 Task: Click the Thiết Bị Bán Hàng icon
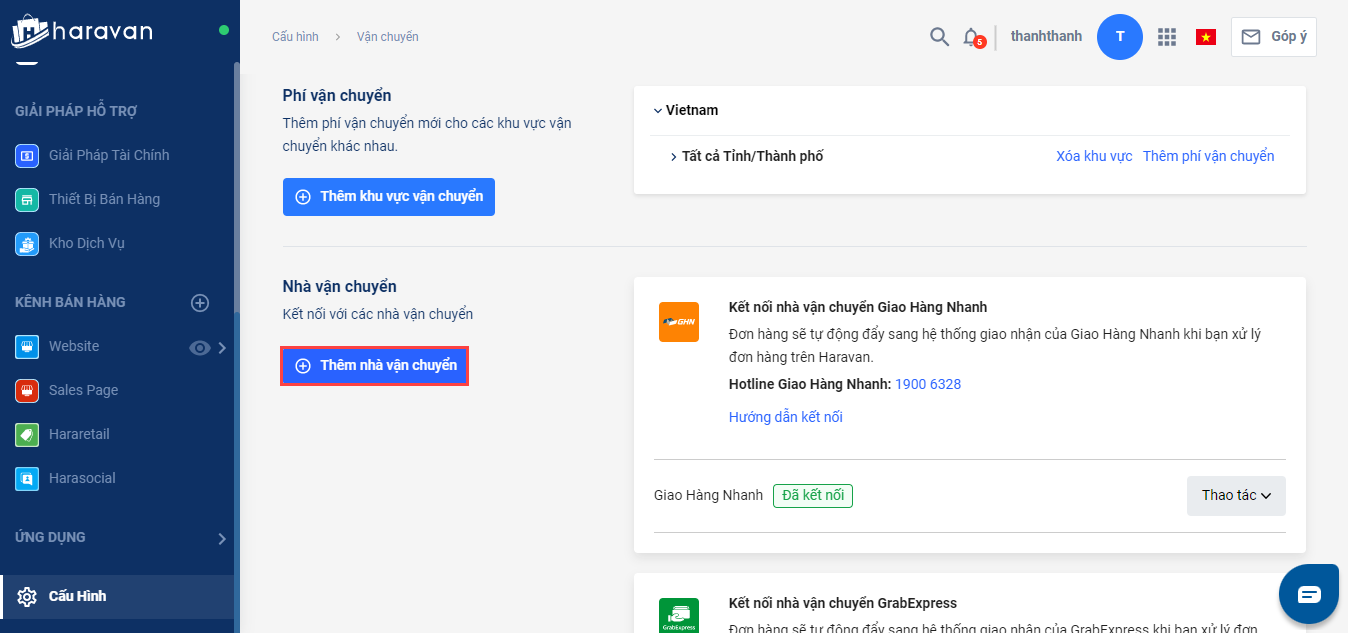pyautogui.click(x=27, y=199)
